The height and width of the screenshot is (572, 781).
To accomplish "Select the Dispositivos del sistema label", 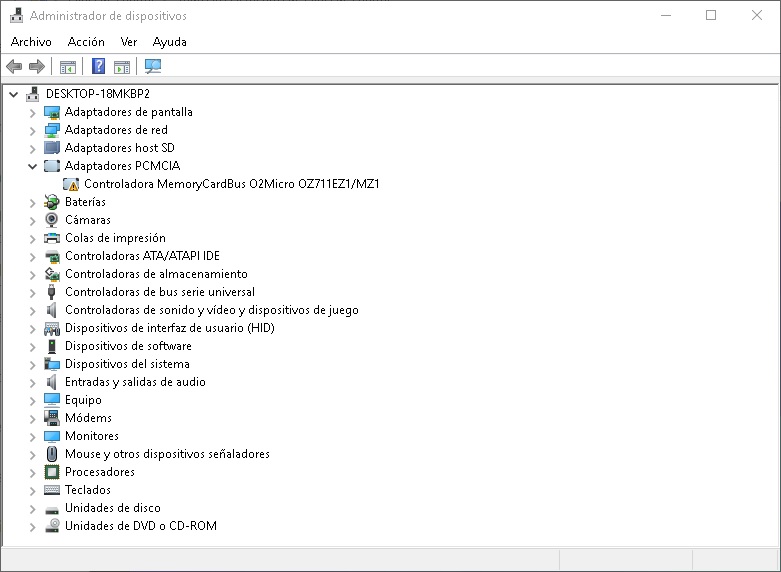I will point(127,364).
